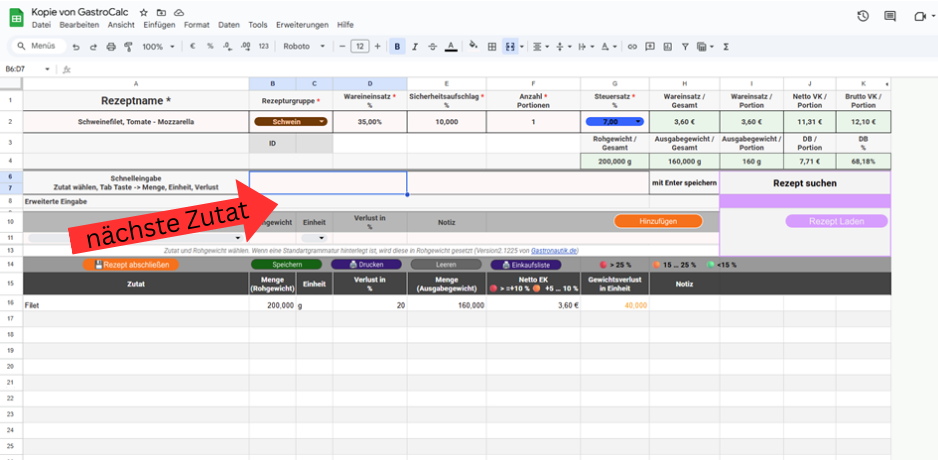Open the Einheit dropdown in row 11

(314, 238)
